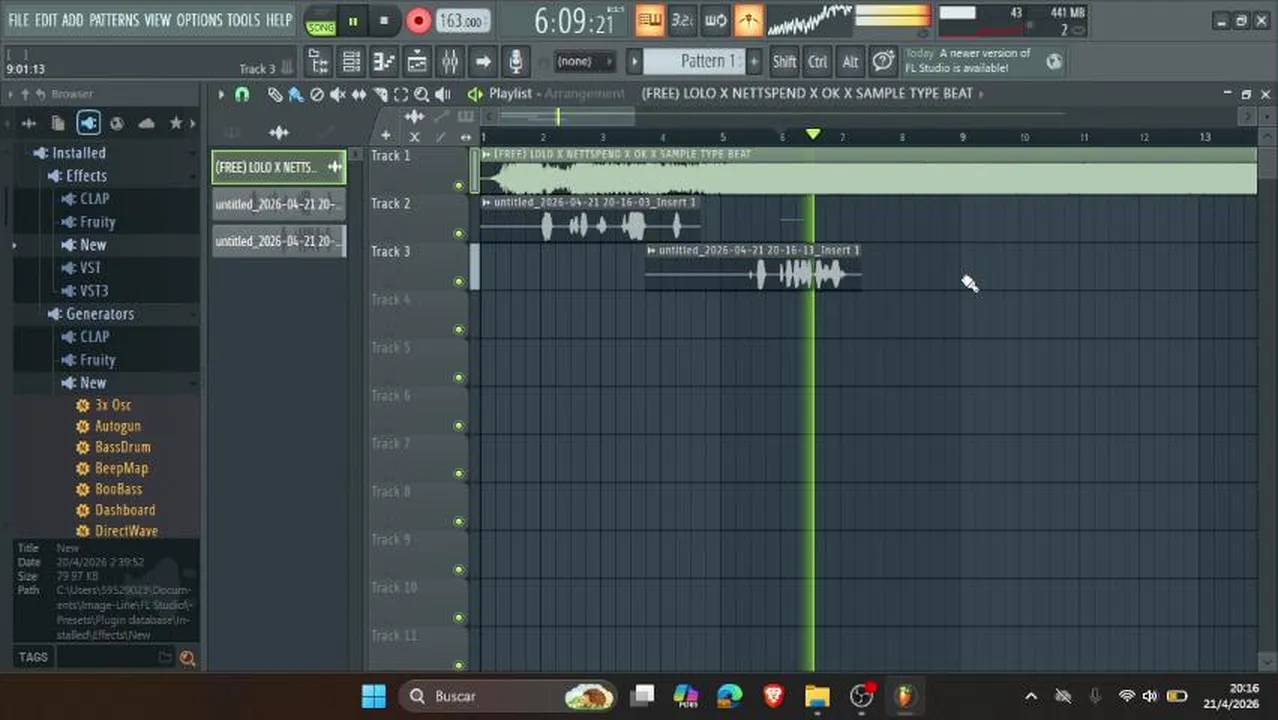Select the Mute tool in playlist
1278x720 pixels.
click(x=337, y=94)
